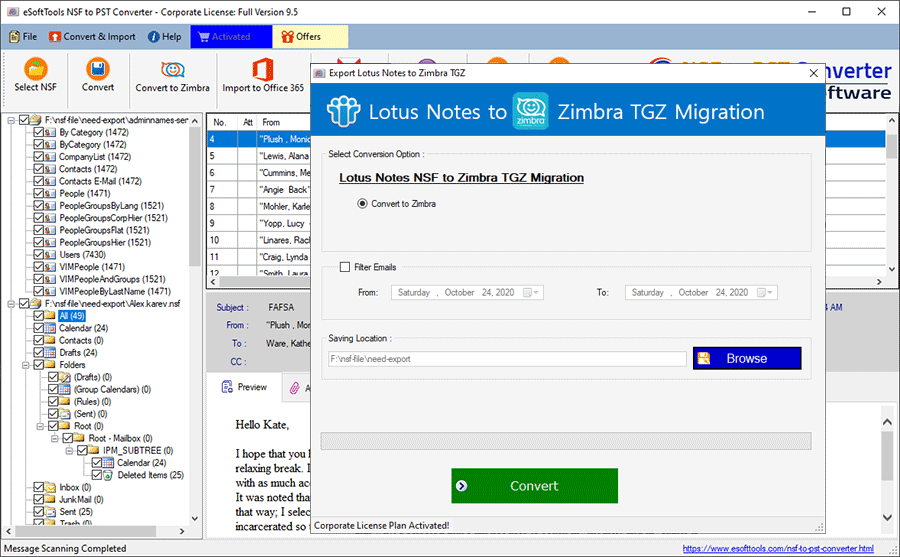
Task: Click the Users (7430) view icon
Action: click(x=51, y=254)
